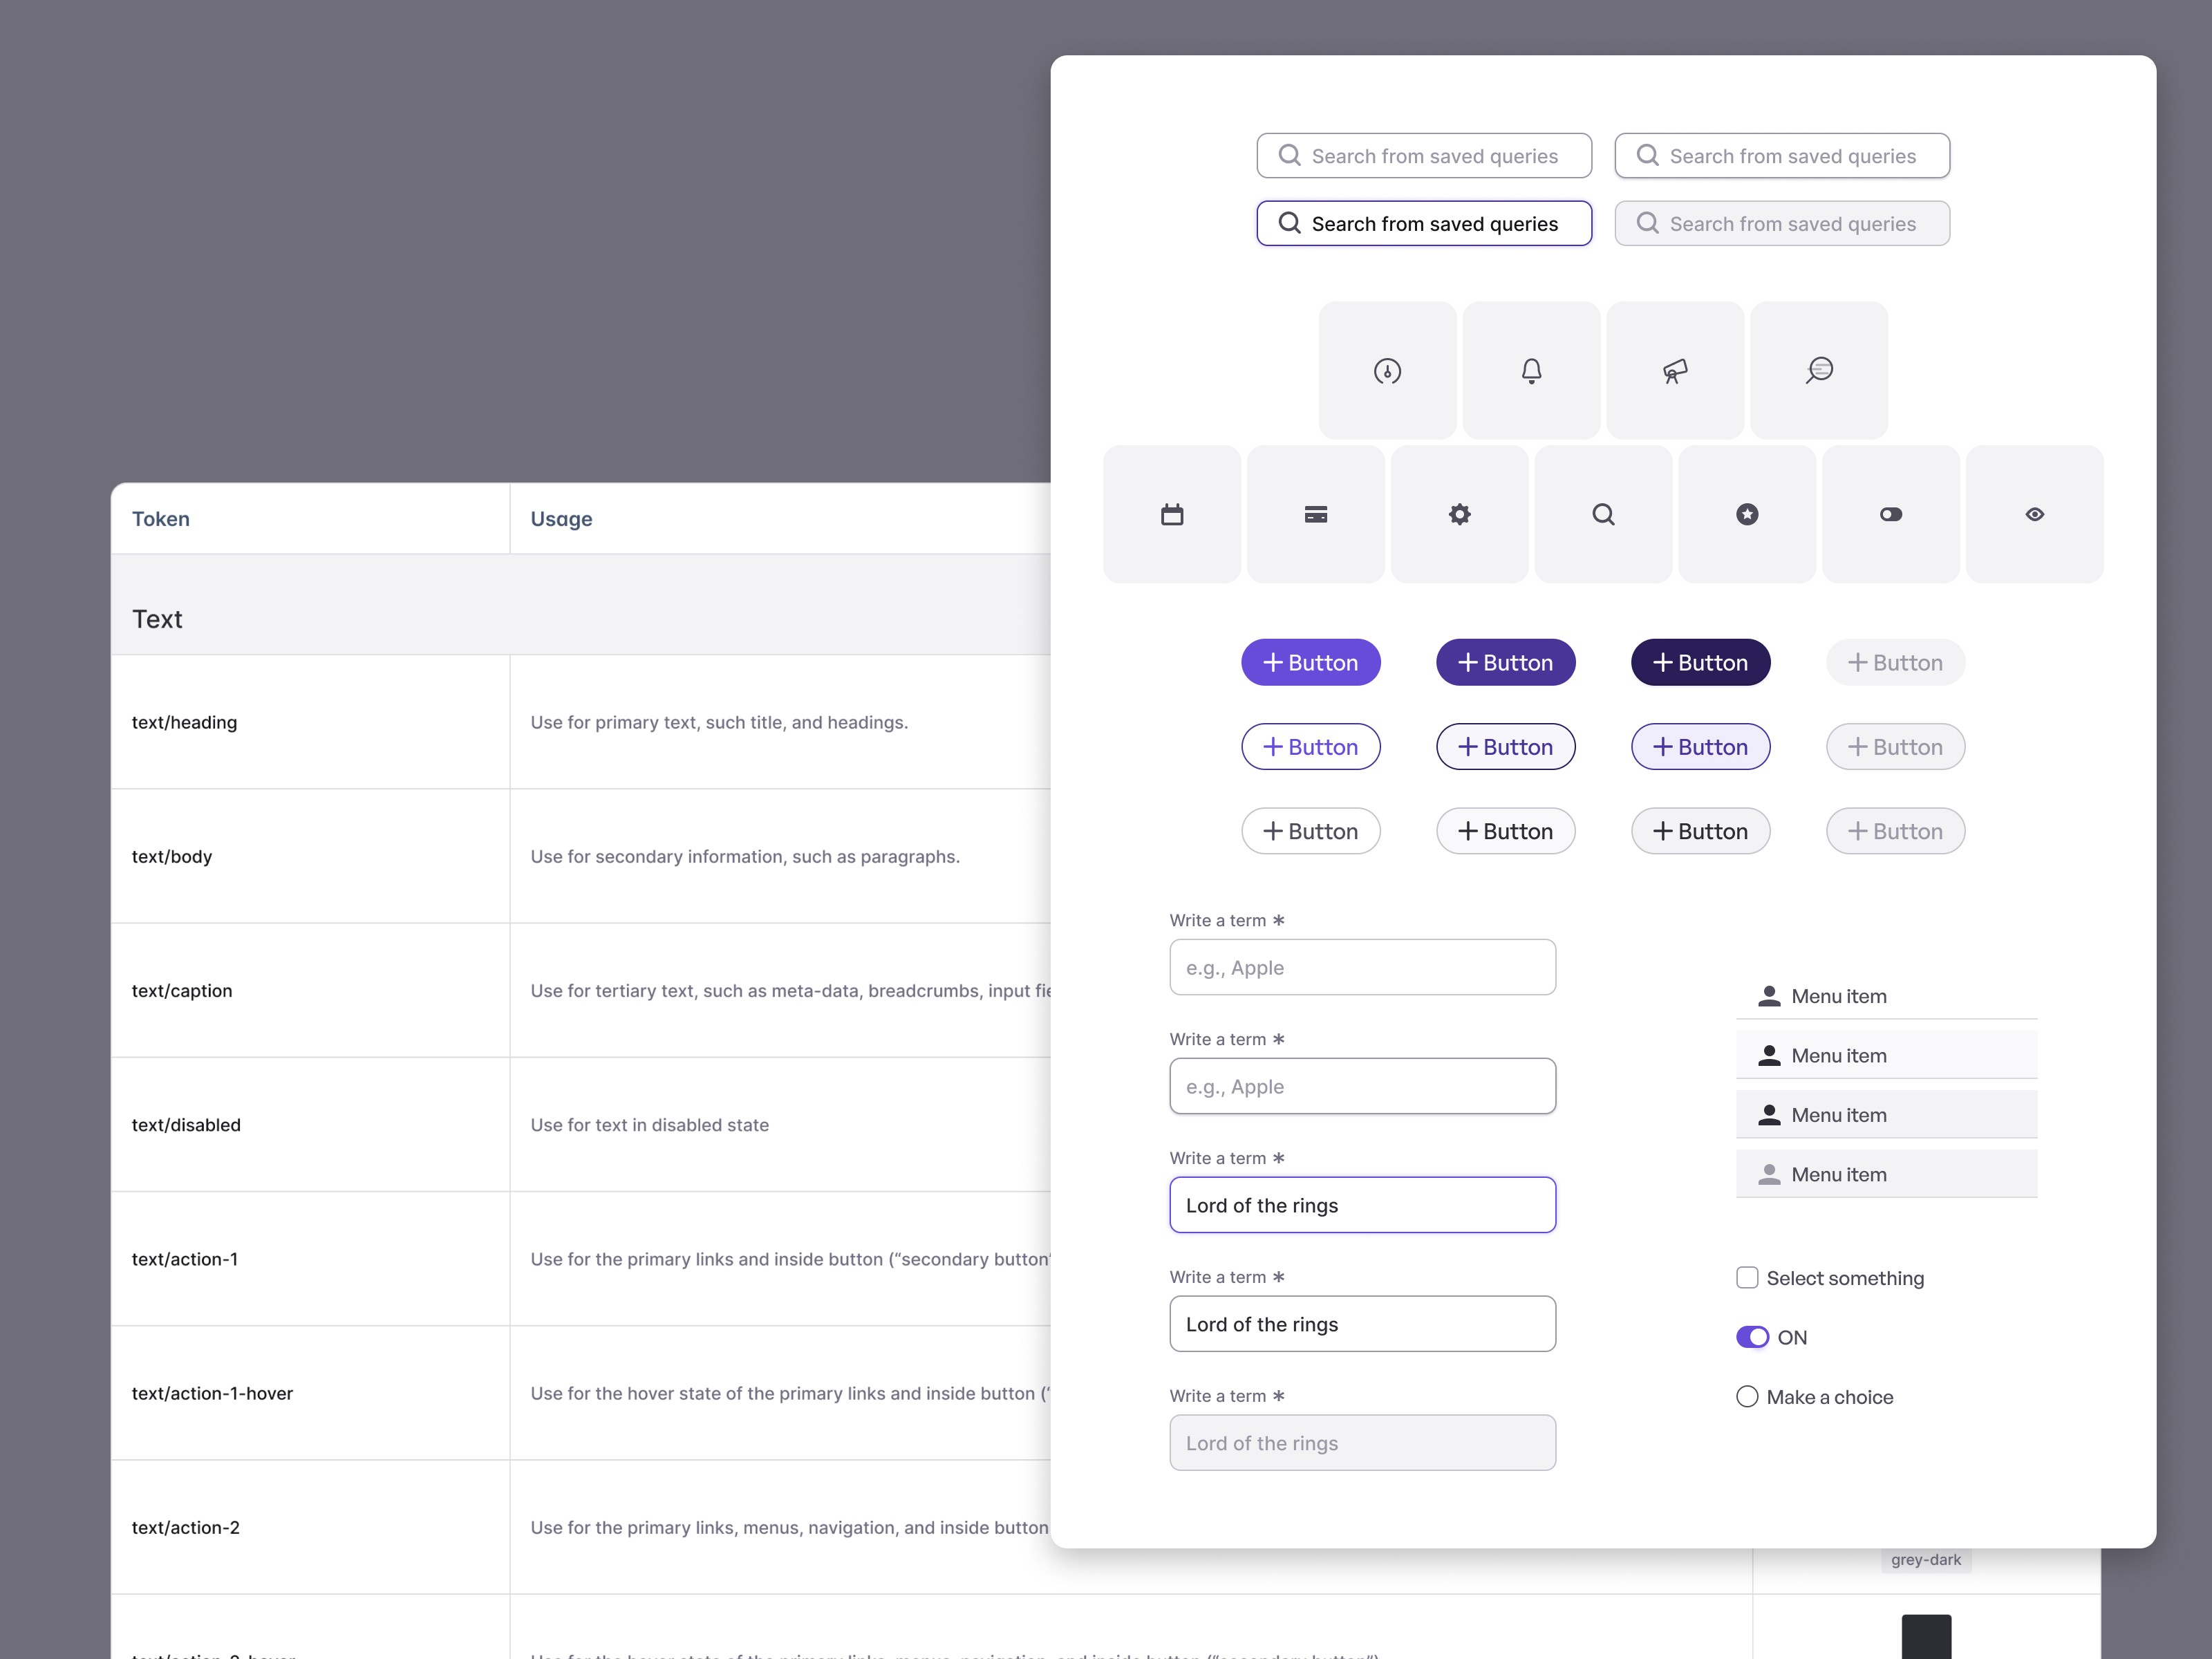Select the speedometer gauge icon
The height and width of the screenshot is (1659, 2212).
1388,370
